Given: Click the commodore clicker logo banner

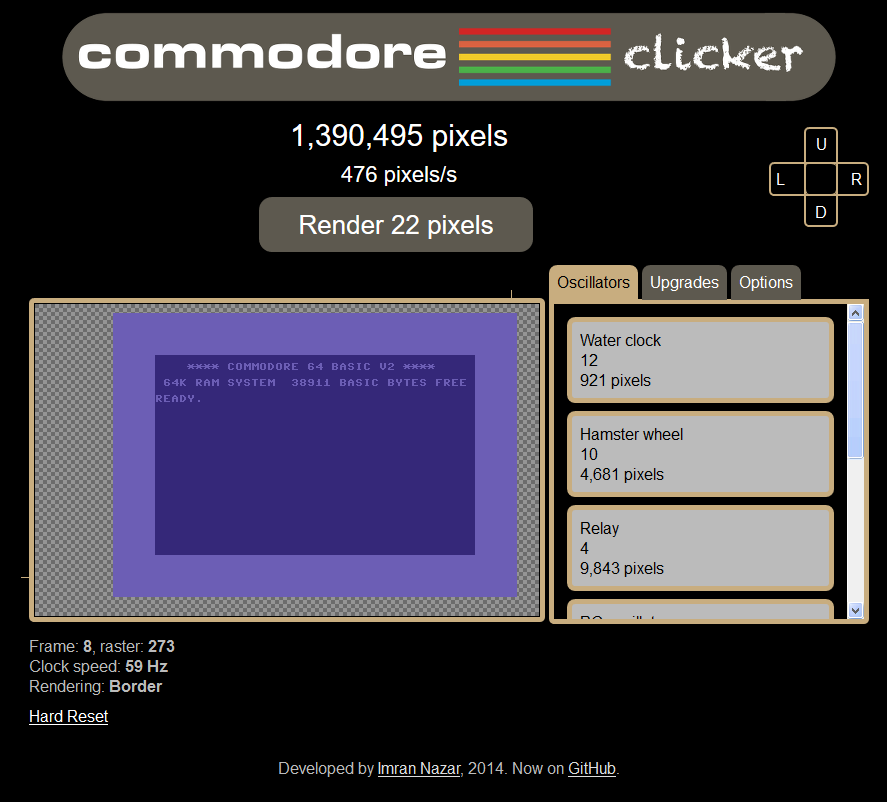Looking at the screenshot, I should (449, 57).
